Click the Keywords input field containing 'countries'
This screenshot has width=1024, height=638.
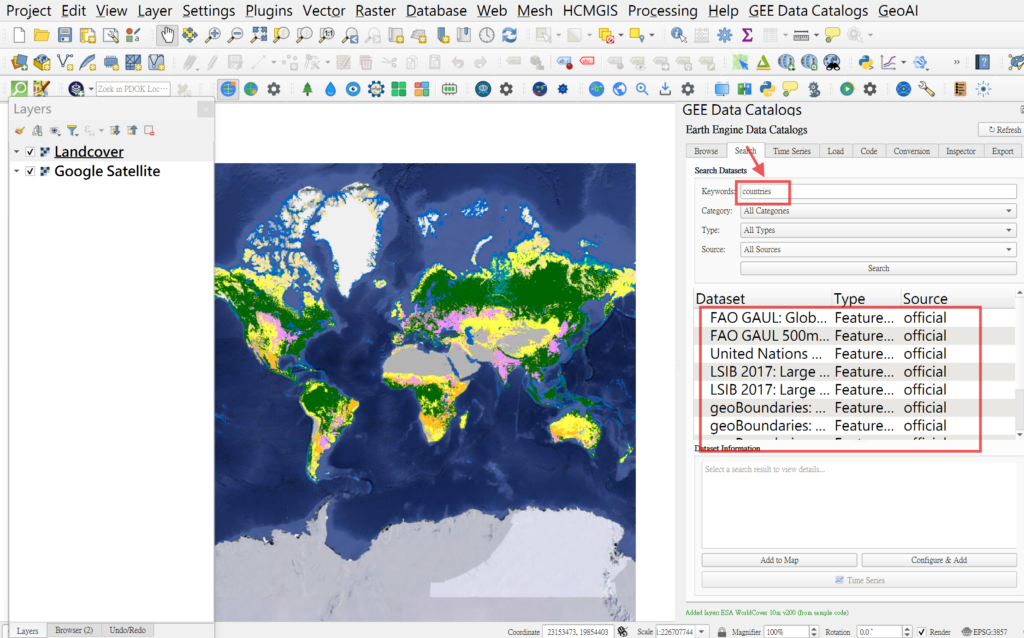(x=878, y=191)
